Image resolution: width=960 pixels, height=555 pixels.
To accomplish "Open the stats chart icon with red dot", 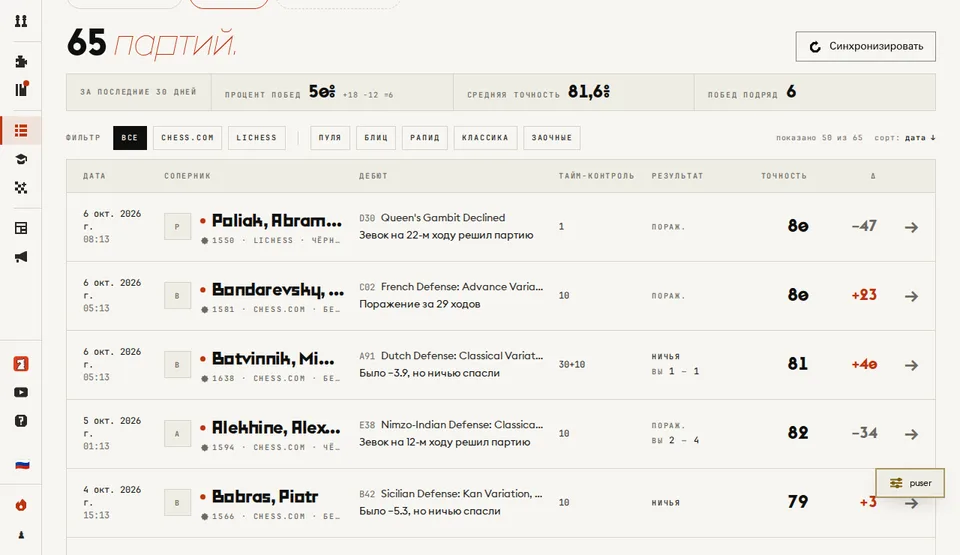I will click(21, 89).
